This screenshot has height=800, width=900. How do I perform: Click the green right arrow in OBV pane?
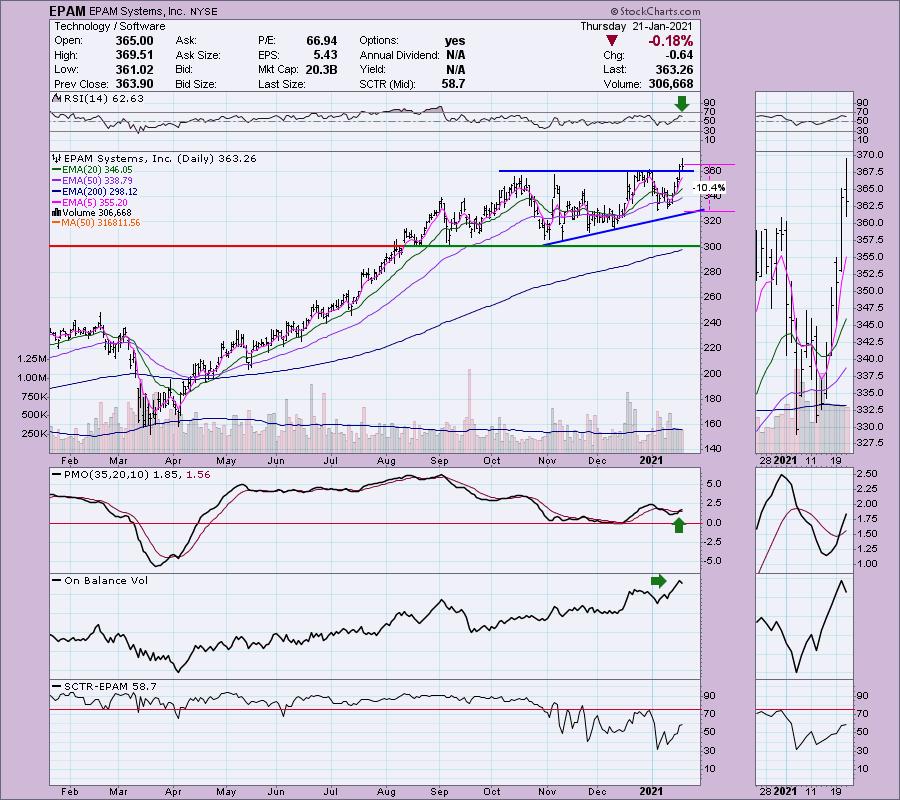click(658, 581)
